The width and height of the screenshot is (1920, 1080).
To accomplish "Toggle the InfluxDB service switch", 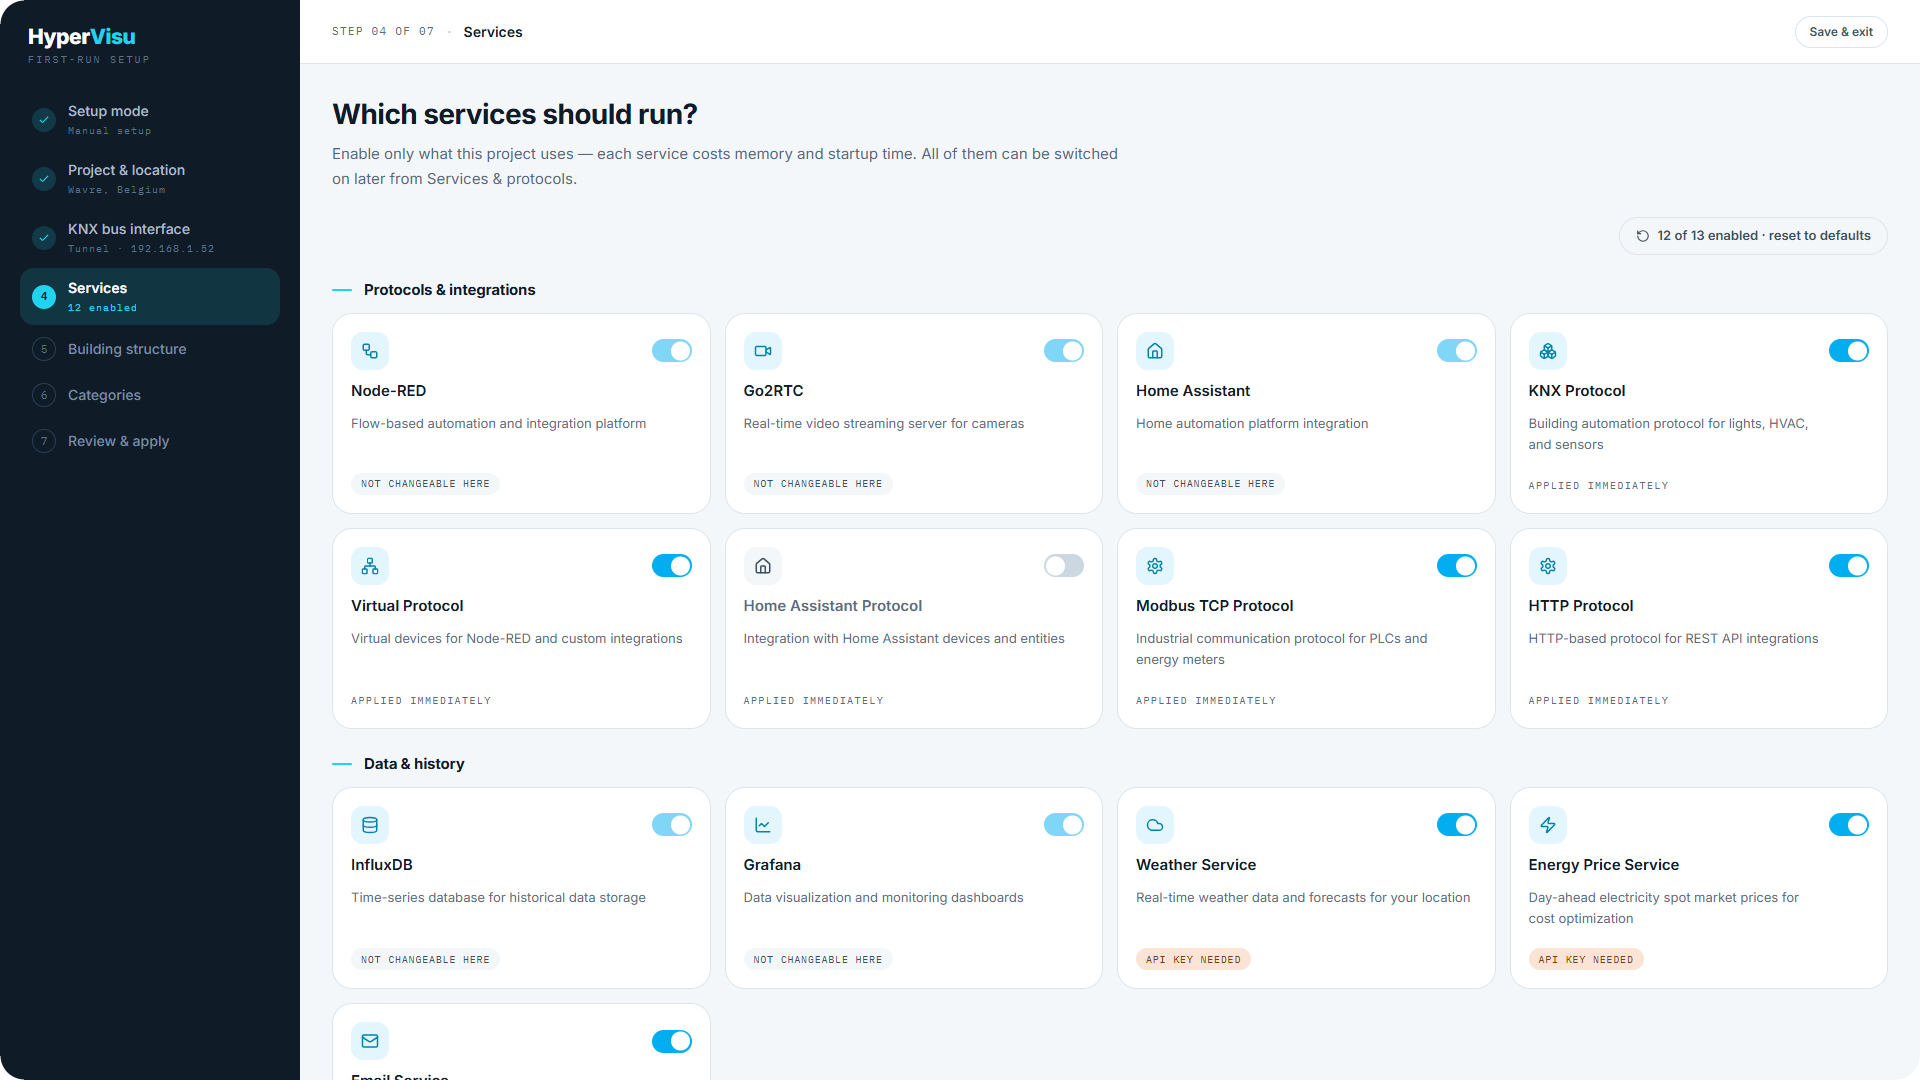I will (x=672, y=825).
